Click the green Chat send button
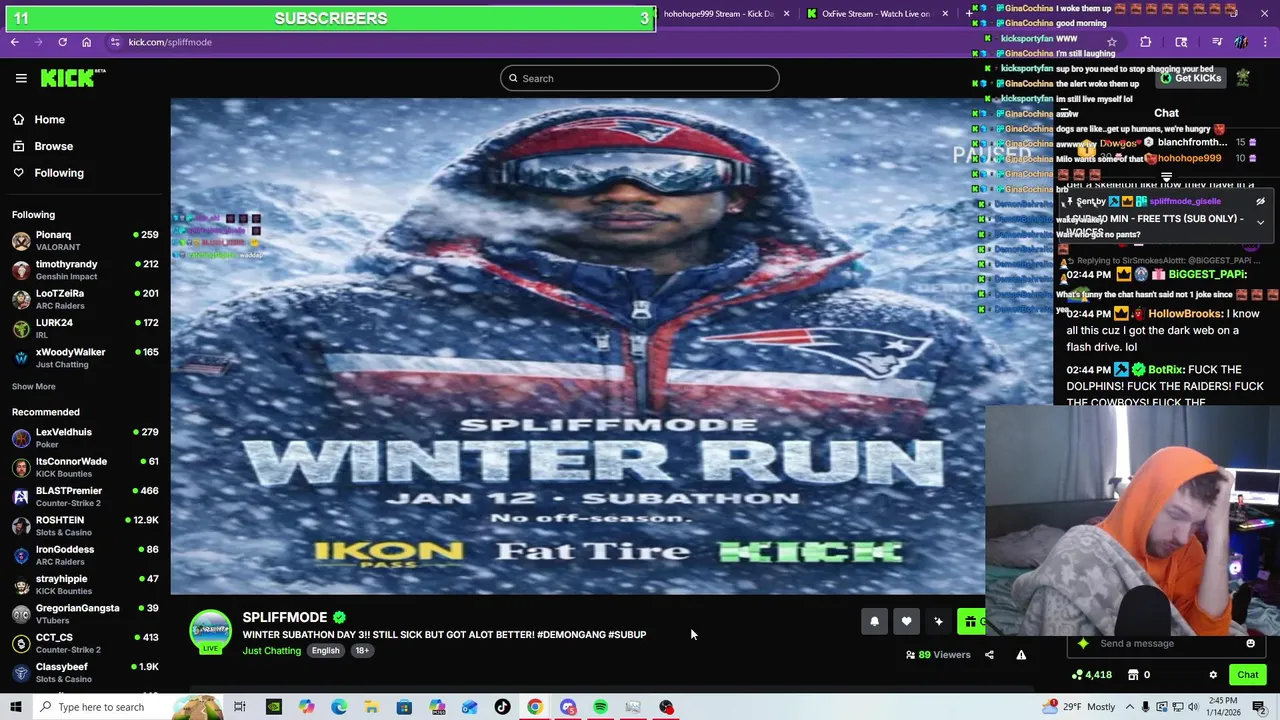Viewport: 1280px width, 720px height. [x=1247, y=675]
